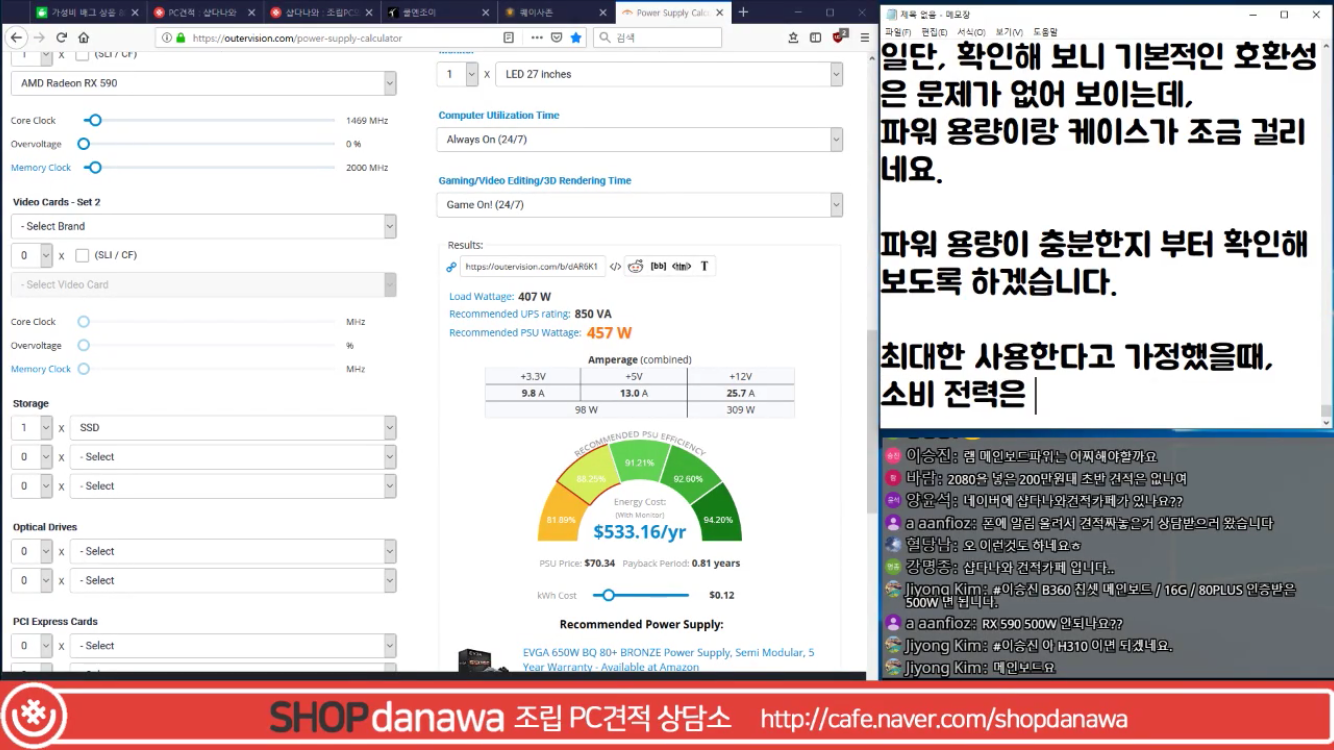Open the first Optical Drives Select dropdown
1334x750 pixels.
pyautogui.click(x=233, y=551)
